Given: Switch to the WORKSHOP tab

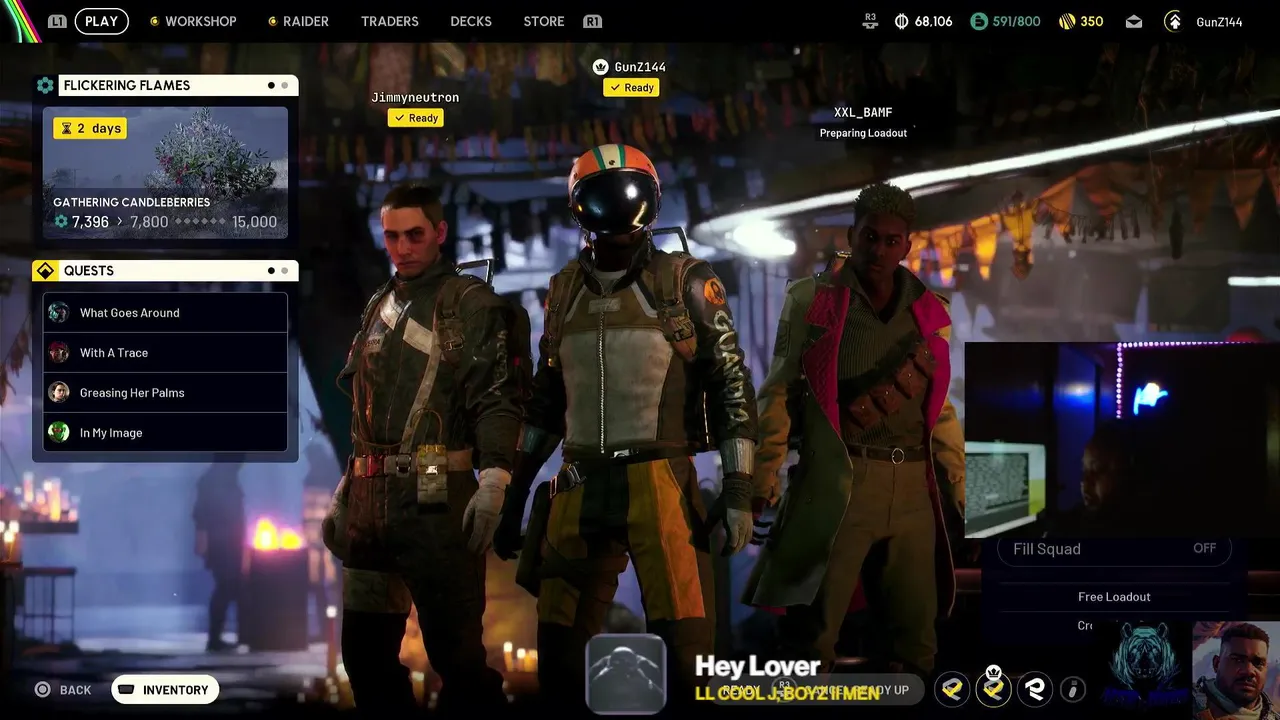Looking at the screenshot, I should pos(192,21).
